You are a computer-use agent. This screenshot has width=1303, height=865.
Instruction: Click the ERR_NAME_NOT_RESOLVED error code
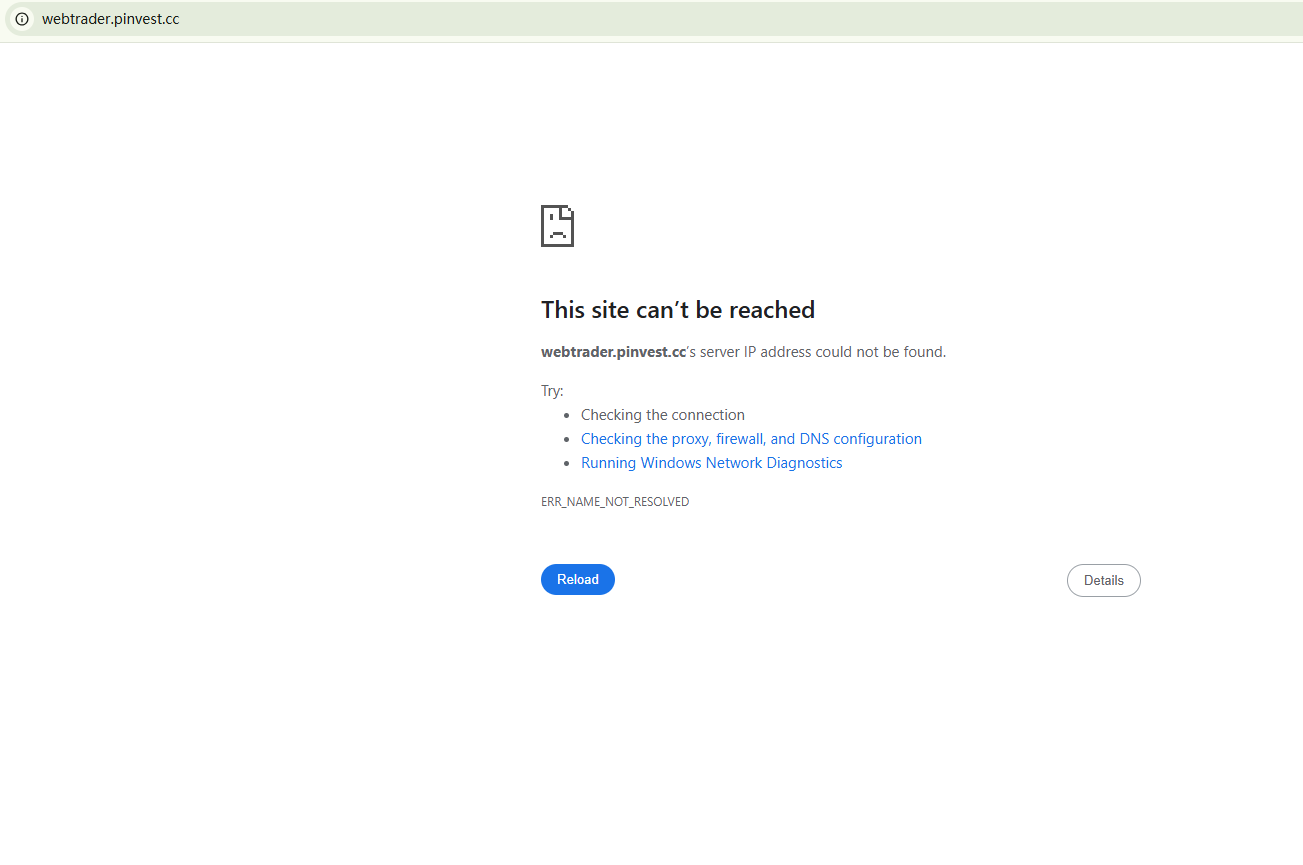(615, 502)
